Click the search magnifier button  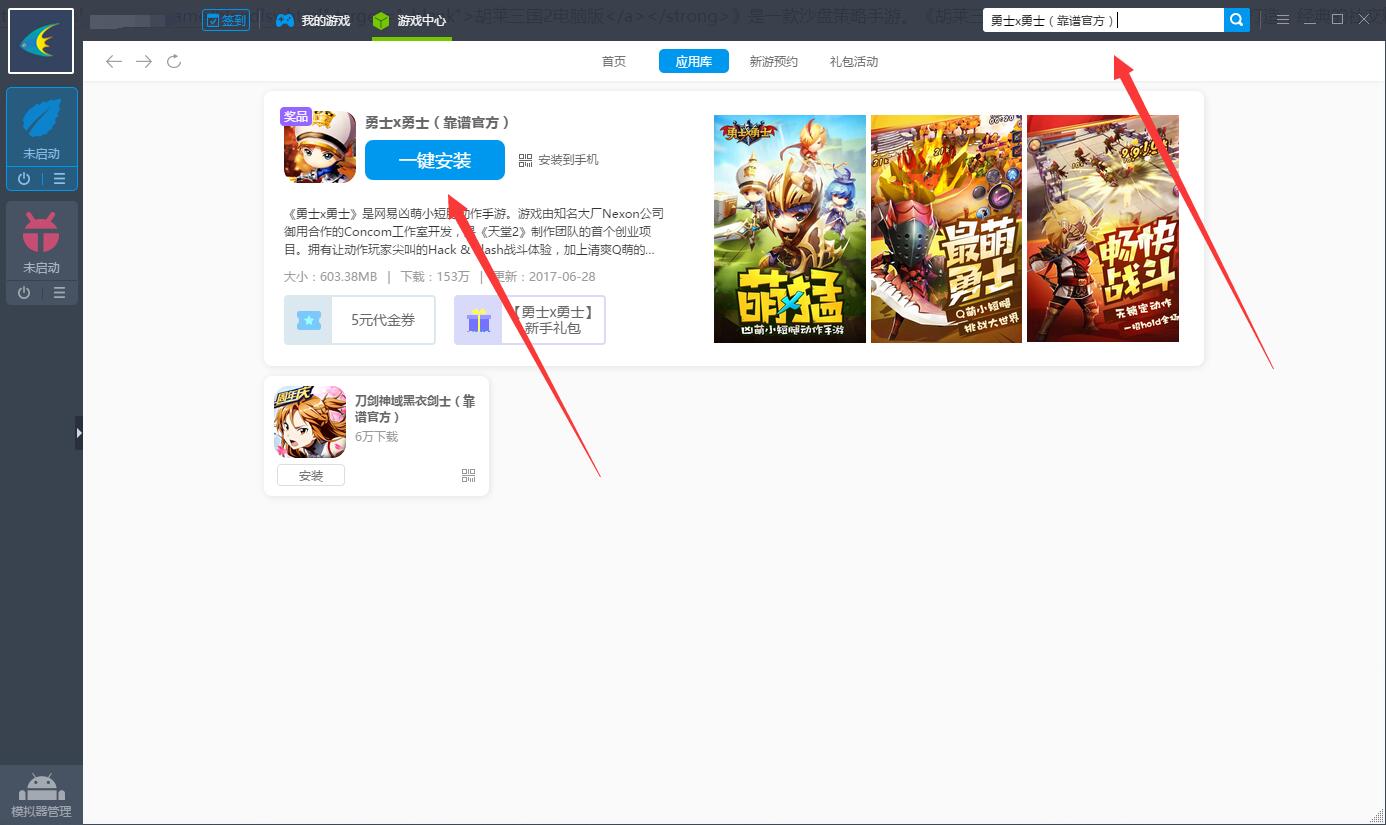click(1237, 20)
